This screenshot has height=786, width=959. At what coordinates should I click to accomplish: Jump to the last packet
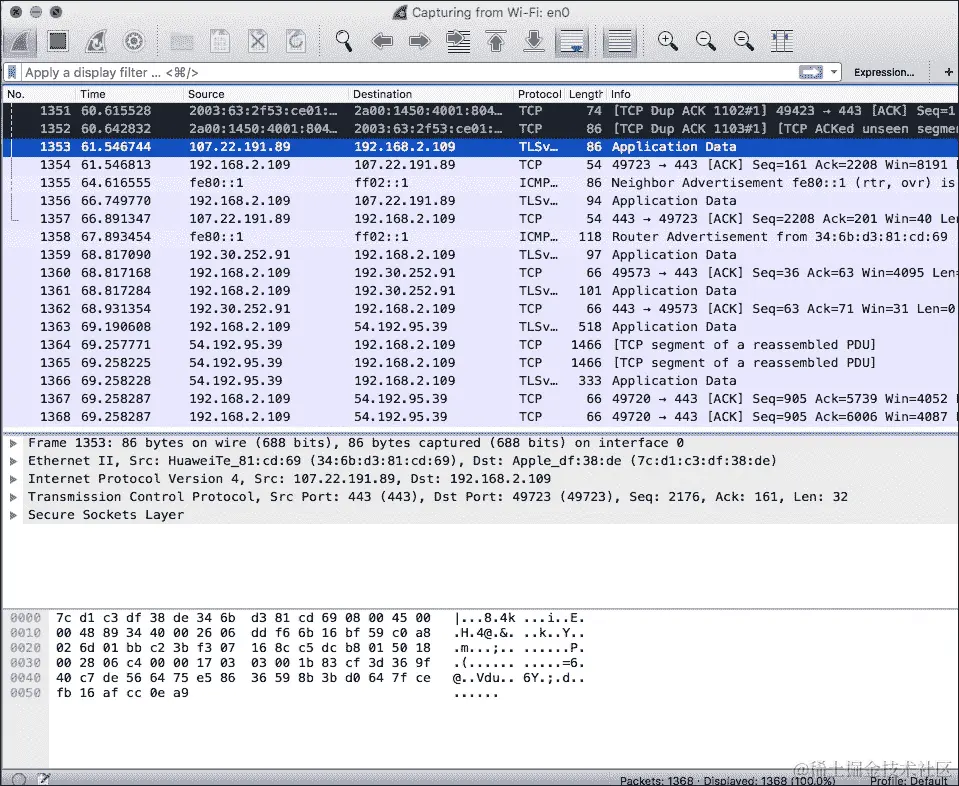click(533, 41)
